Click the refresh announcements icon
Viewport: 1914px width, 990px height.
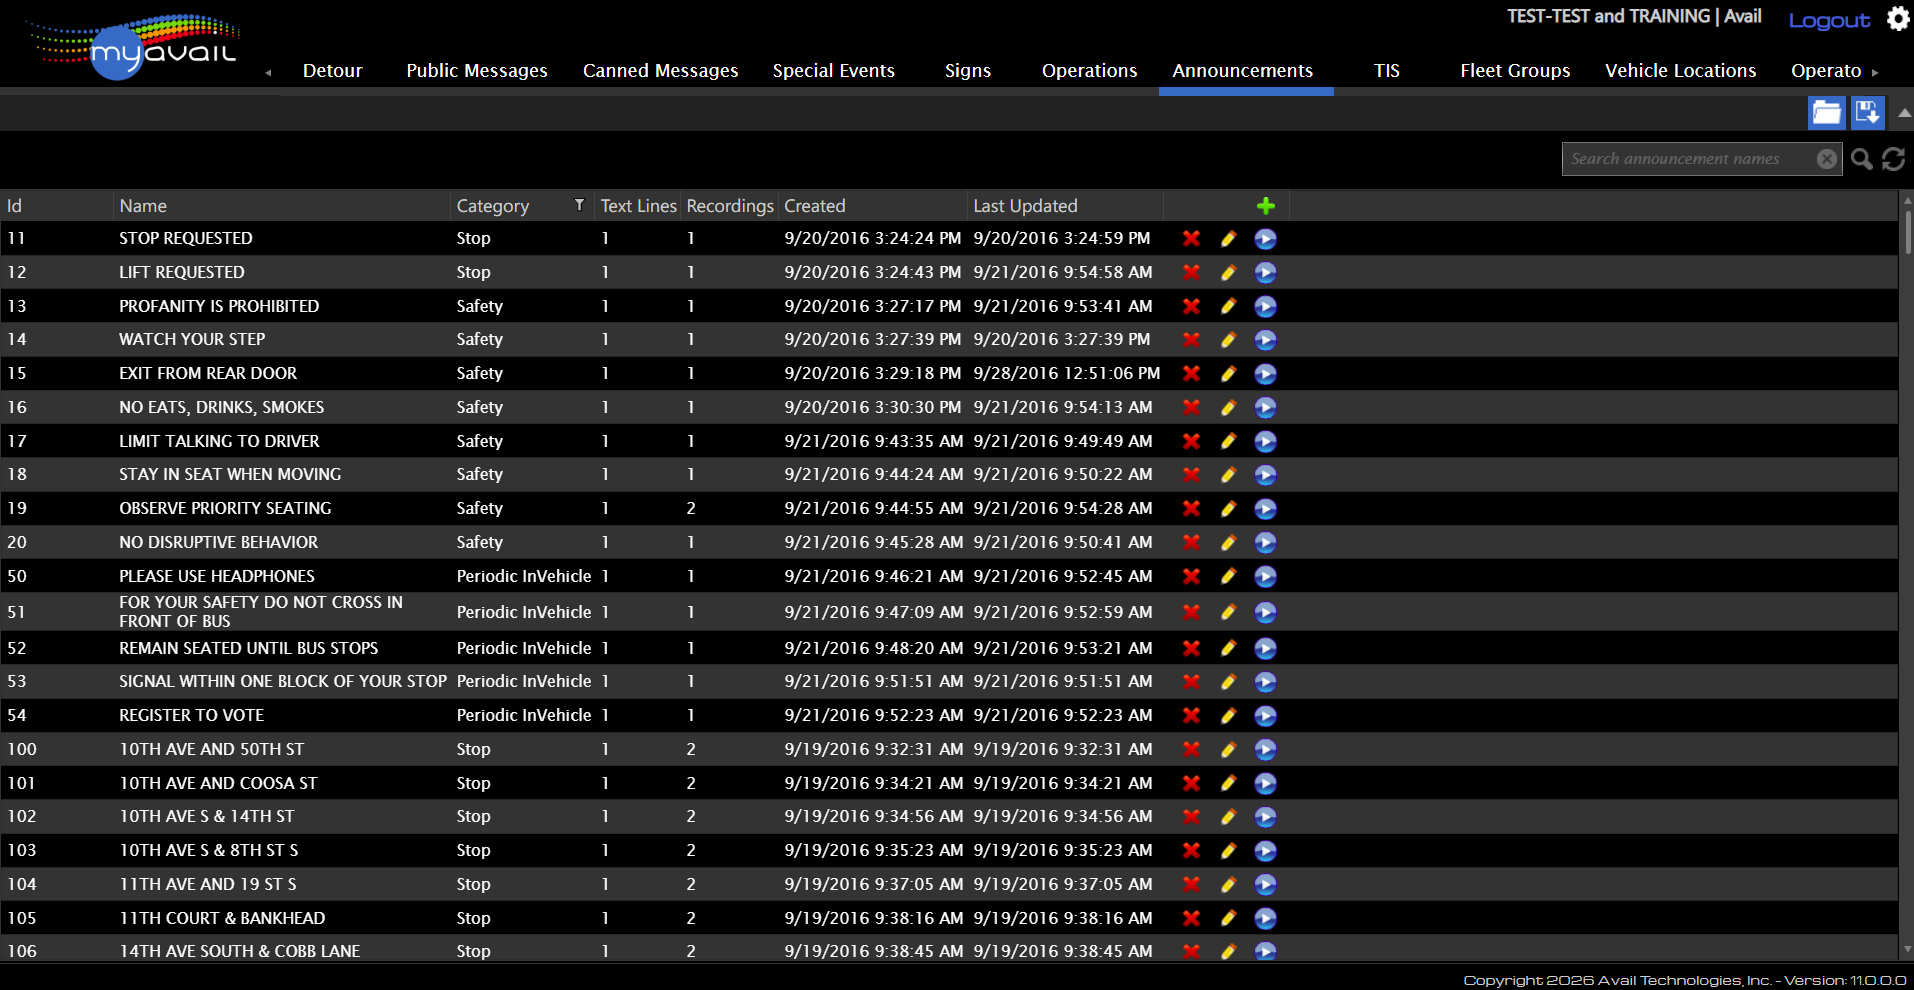coord(1893,159)
